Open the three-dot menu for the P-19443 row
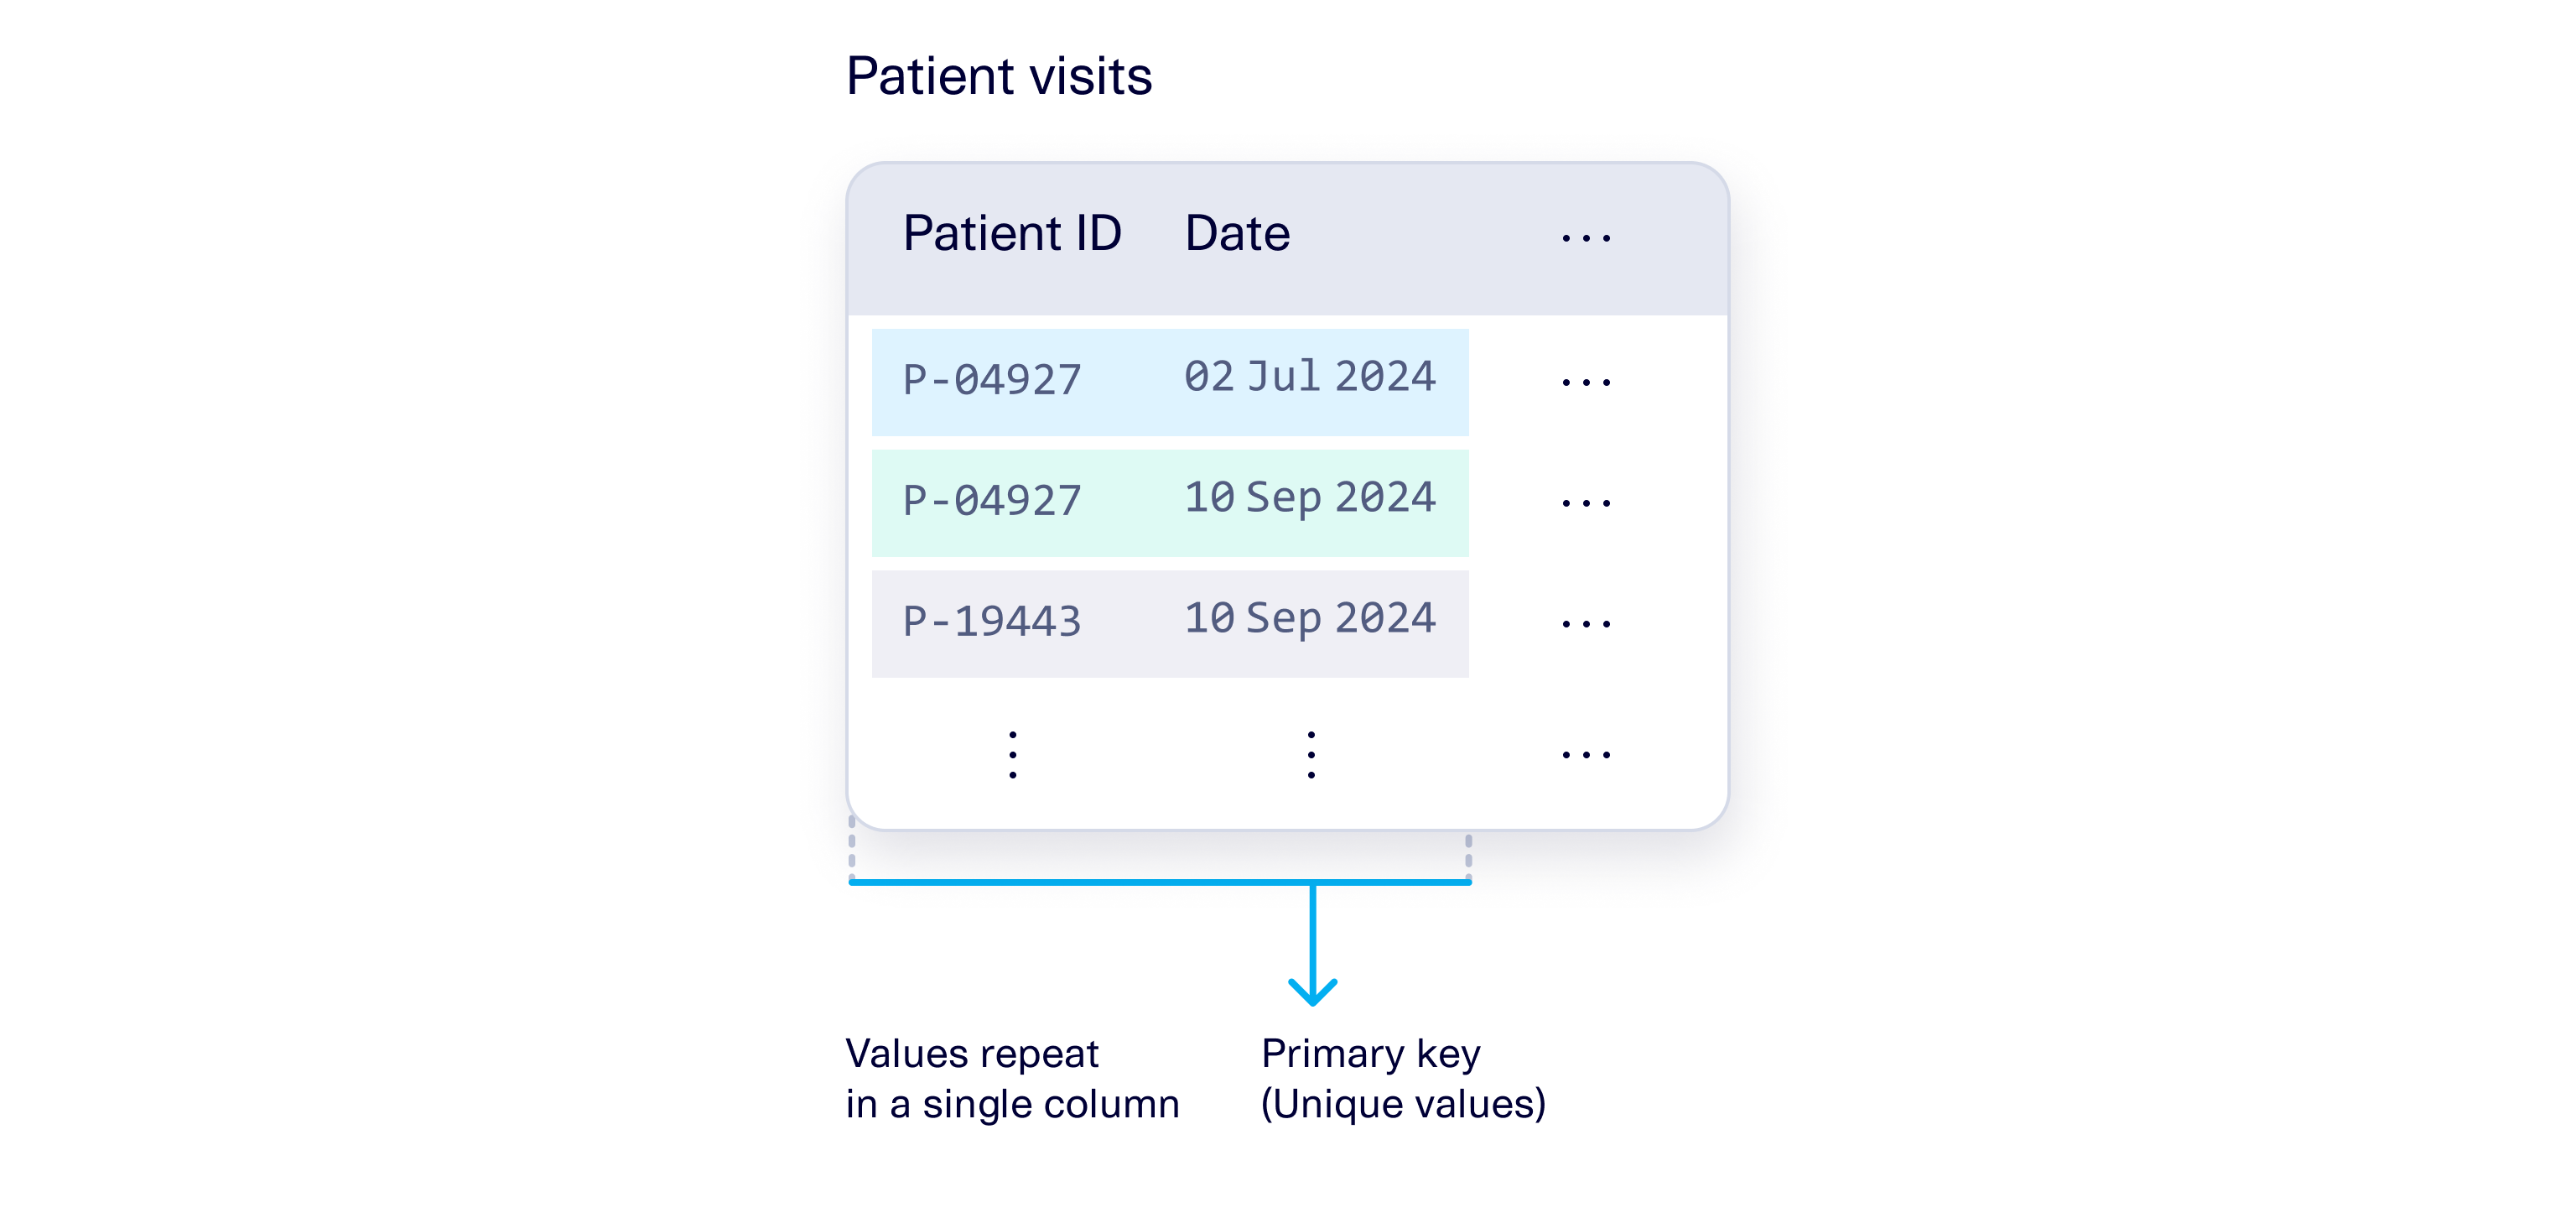 (x=1585, y=624)
